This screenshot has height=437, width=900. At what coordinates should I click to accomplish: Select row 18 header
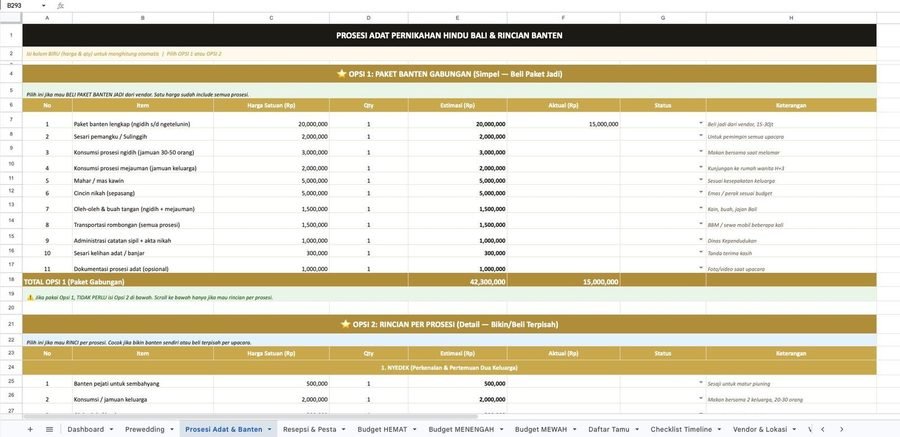[x=11, y=280]
